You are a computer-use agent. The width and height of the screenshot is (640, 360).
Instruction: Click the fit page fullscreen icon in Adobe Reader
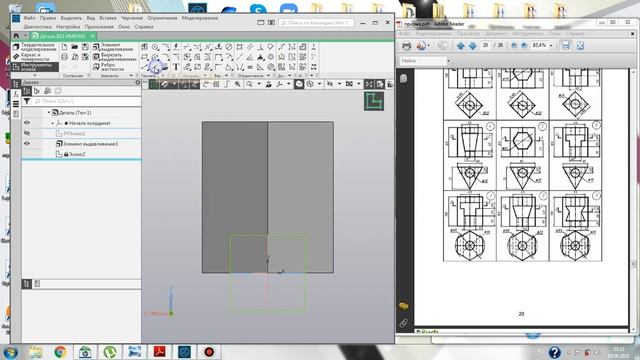pos(580,46)
